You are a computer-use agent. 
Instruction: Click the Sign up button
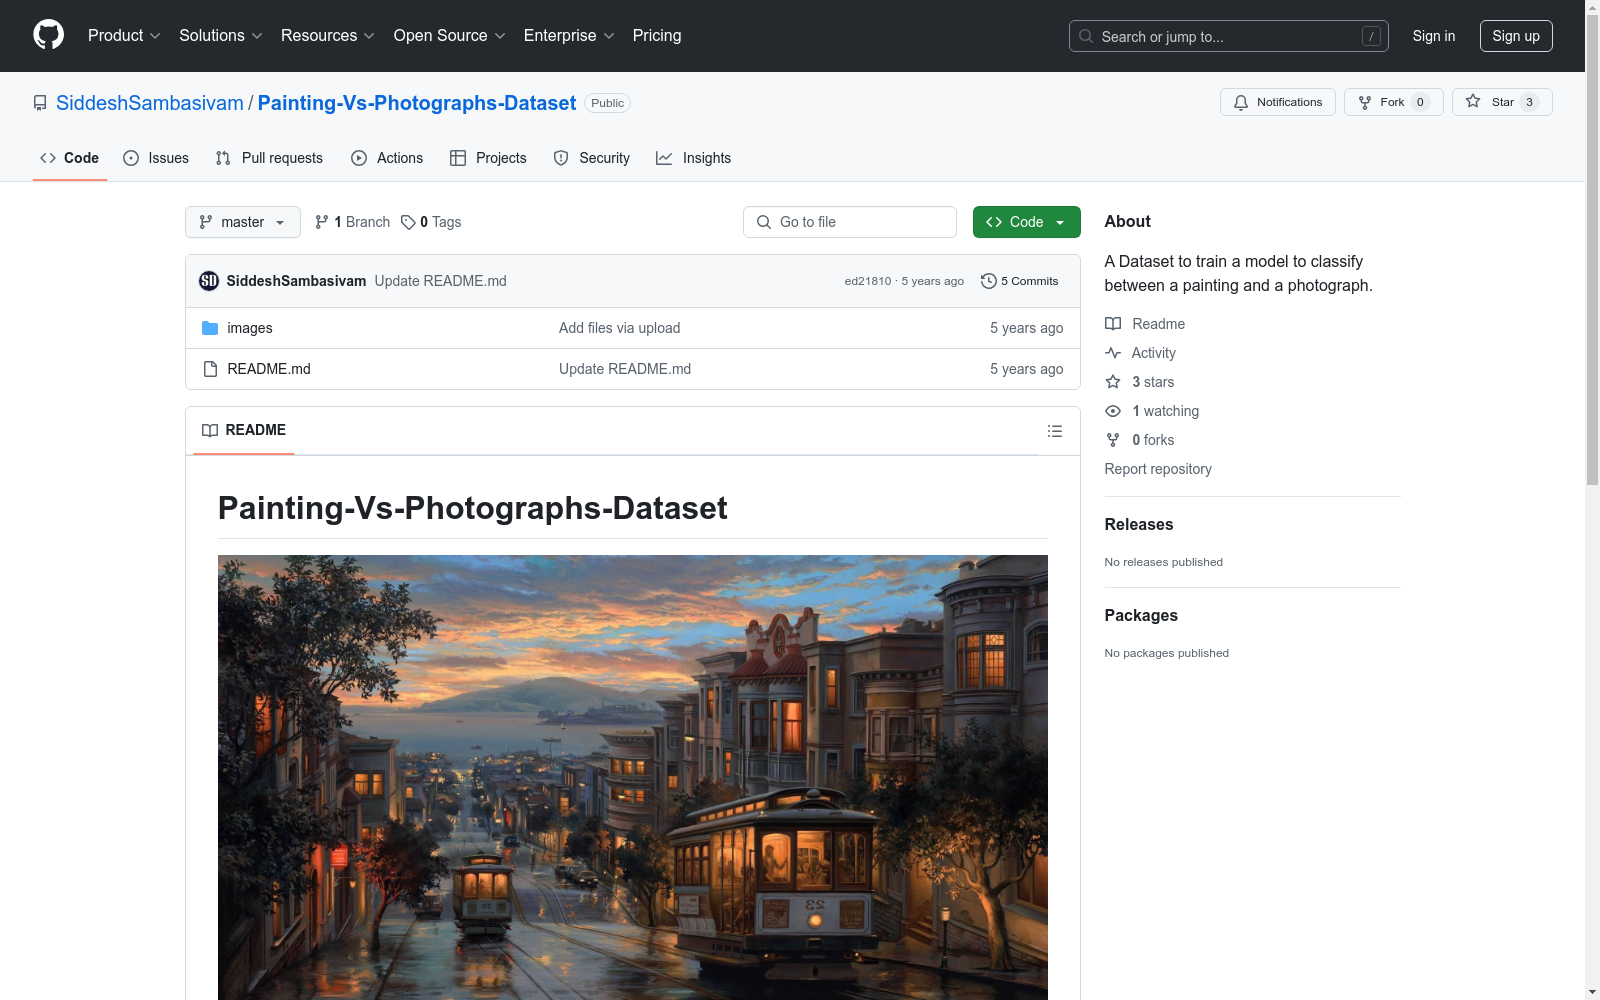[1516, 36]
